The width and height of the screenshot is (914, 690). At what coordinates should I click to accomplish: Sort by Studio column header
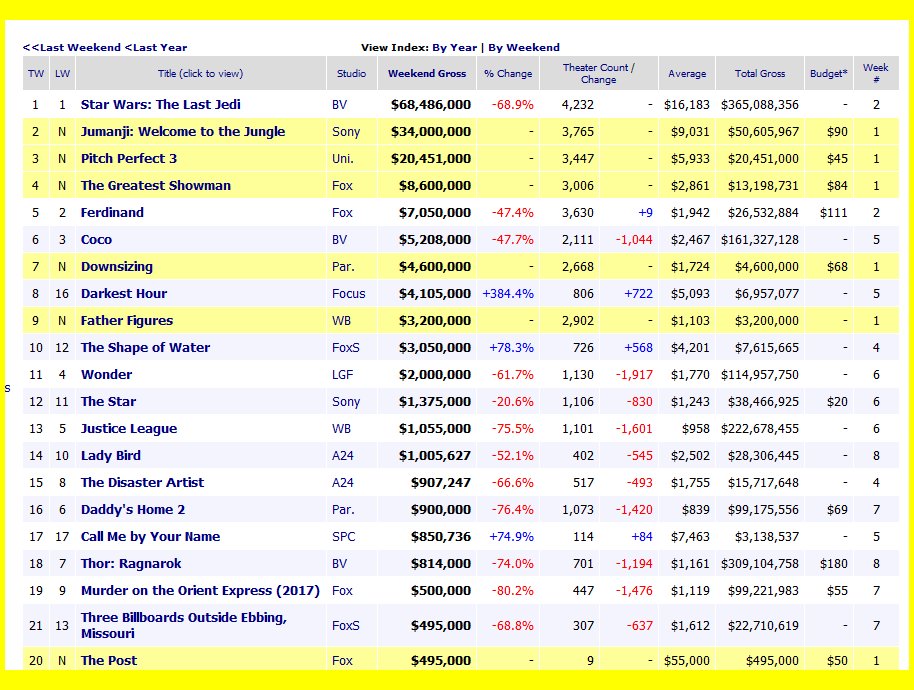(351, 73)
